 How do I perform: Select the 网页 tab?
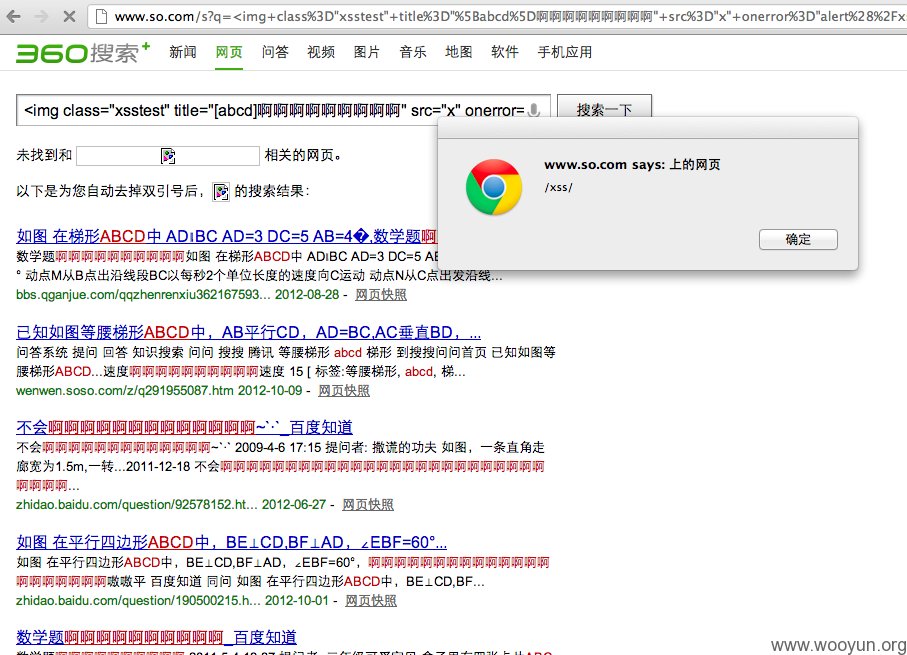point(229,52)
